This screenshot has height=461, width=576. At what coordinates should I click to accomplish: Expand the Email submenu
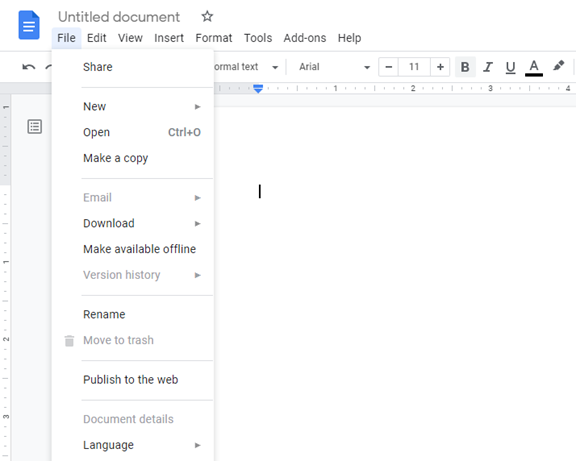(133, 198)
